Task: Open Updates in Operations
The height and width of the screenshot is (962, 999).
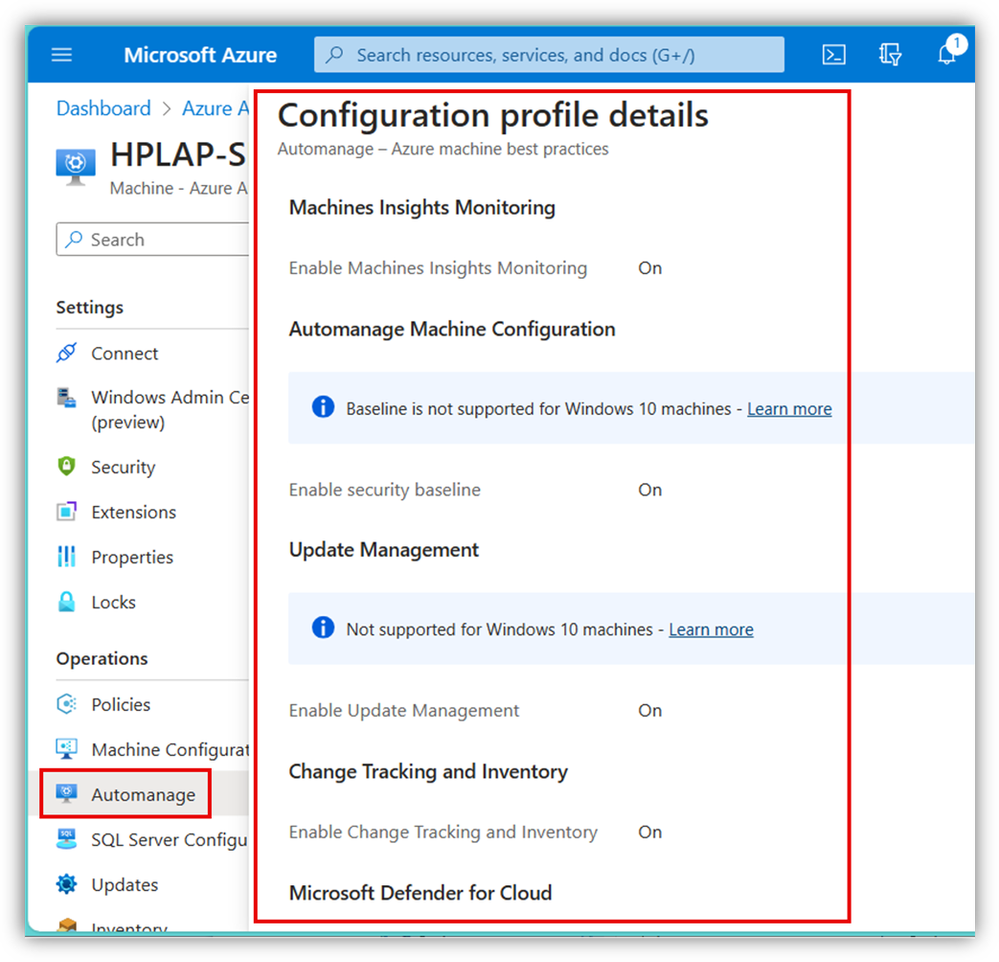Action: [x=125, y=885]
